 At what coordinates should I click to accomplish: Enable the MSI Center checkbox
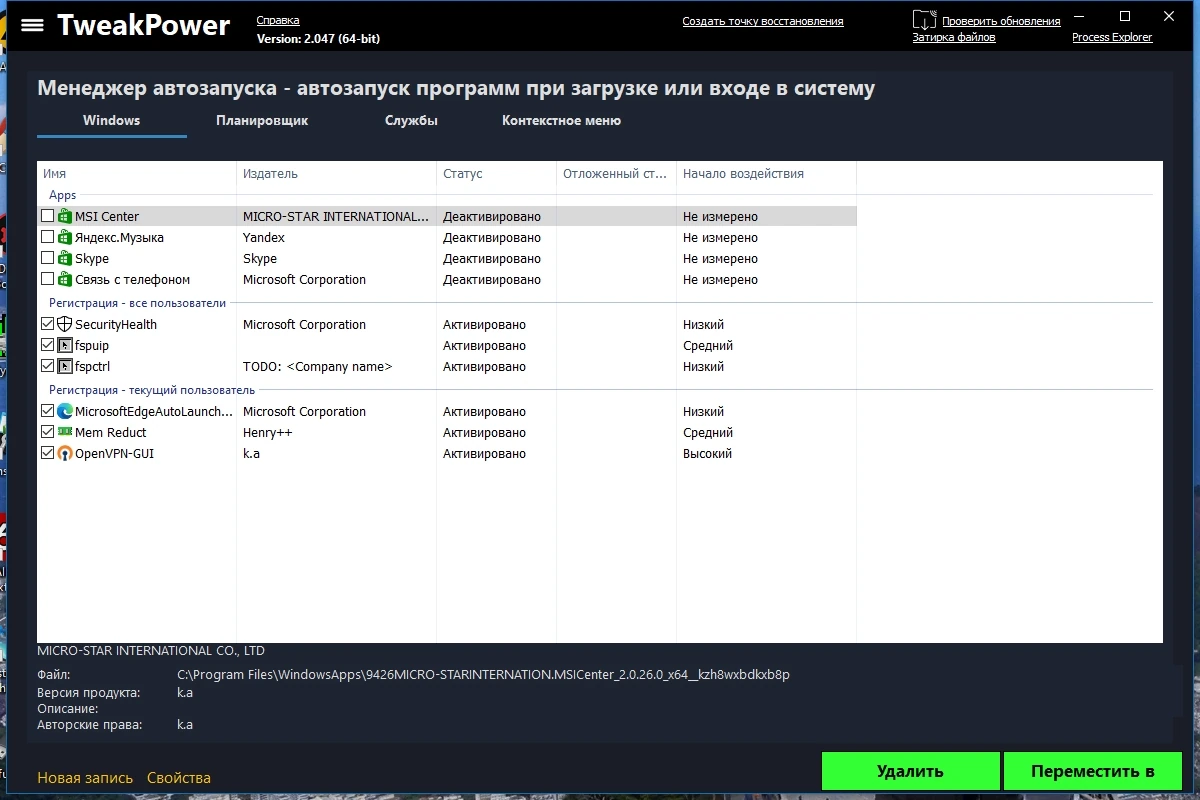coord(47,216)
